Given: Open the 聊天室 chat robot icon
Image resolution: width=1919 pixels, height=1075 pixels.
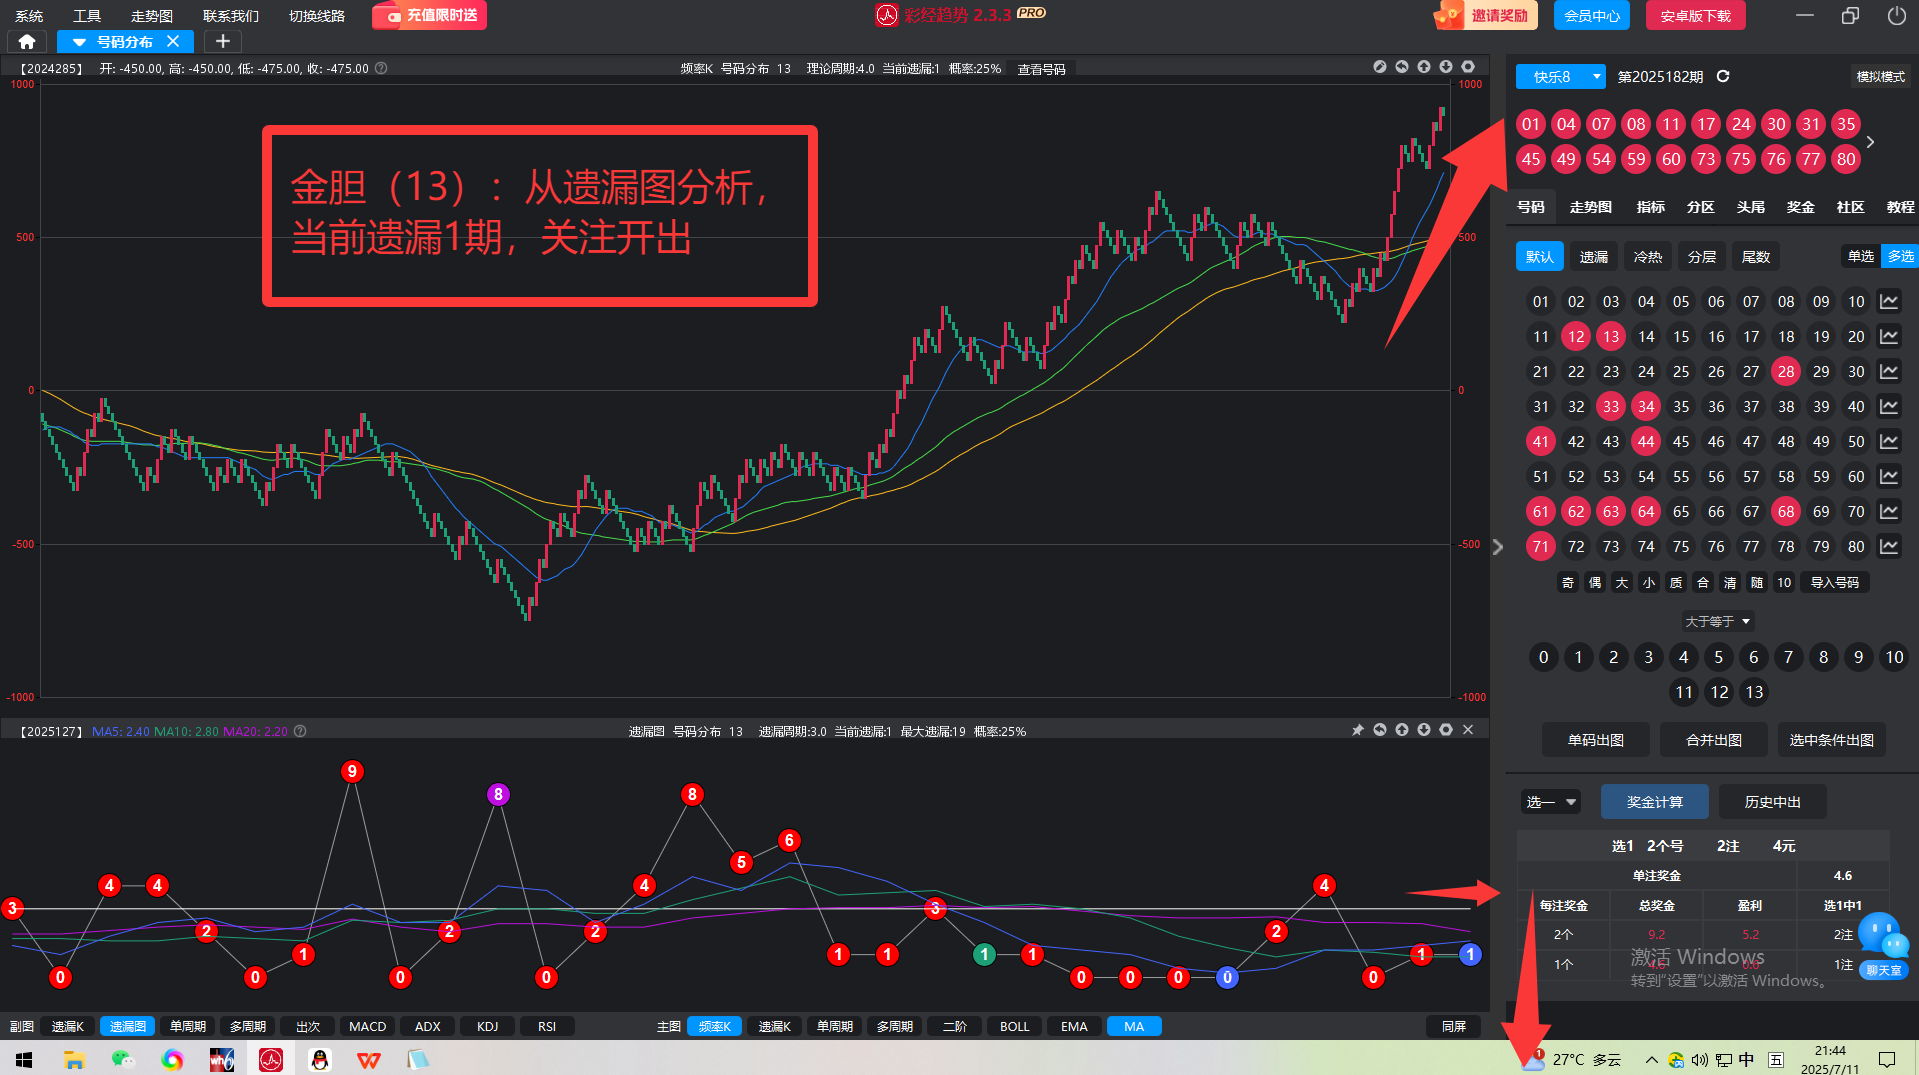Looking at the screenshot, I should pyautogui.click(x=1884, y=944).
